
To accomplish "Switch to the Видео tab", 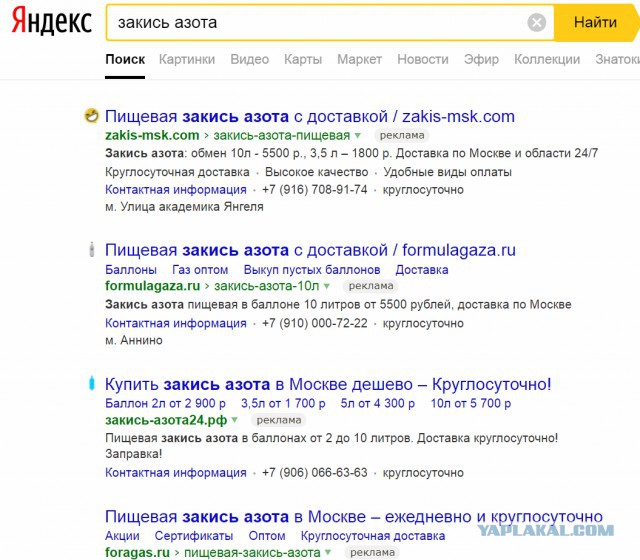I will tap(249, 60).
